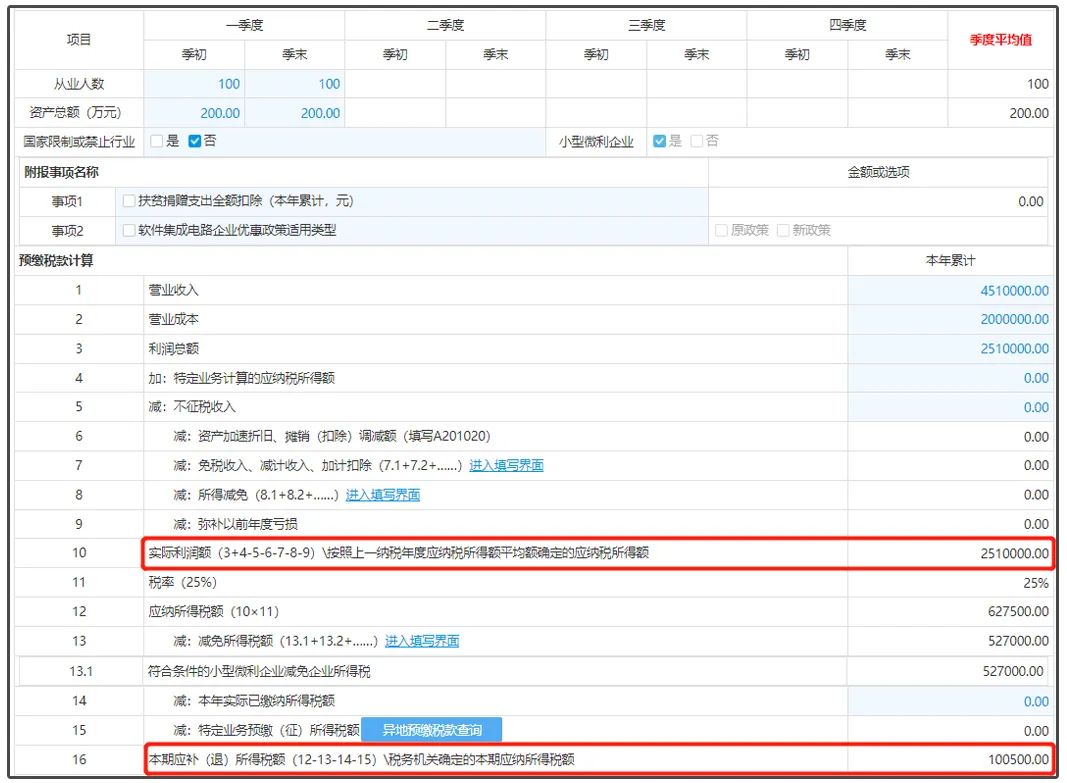Enable 扶贫捐赠支出全额扣除 checkbox
The image size is (1067, 783).
tap(129, 201)
